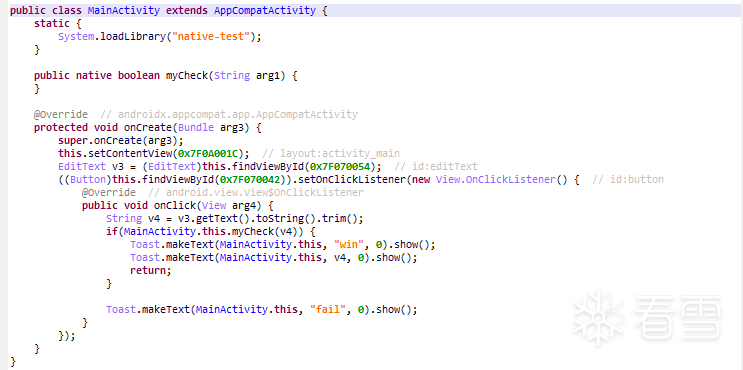Select the myCheck native method name
The width and height of the screenshot is (743, 370).
[x=187, y=76]
